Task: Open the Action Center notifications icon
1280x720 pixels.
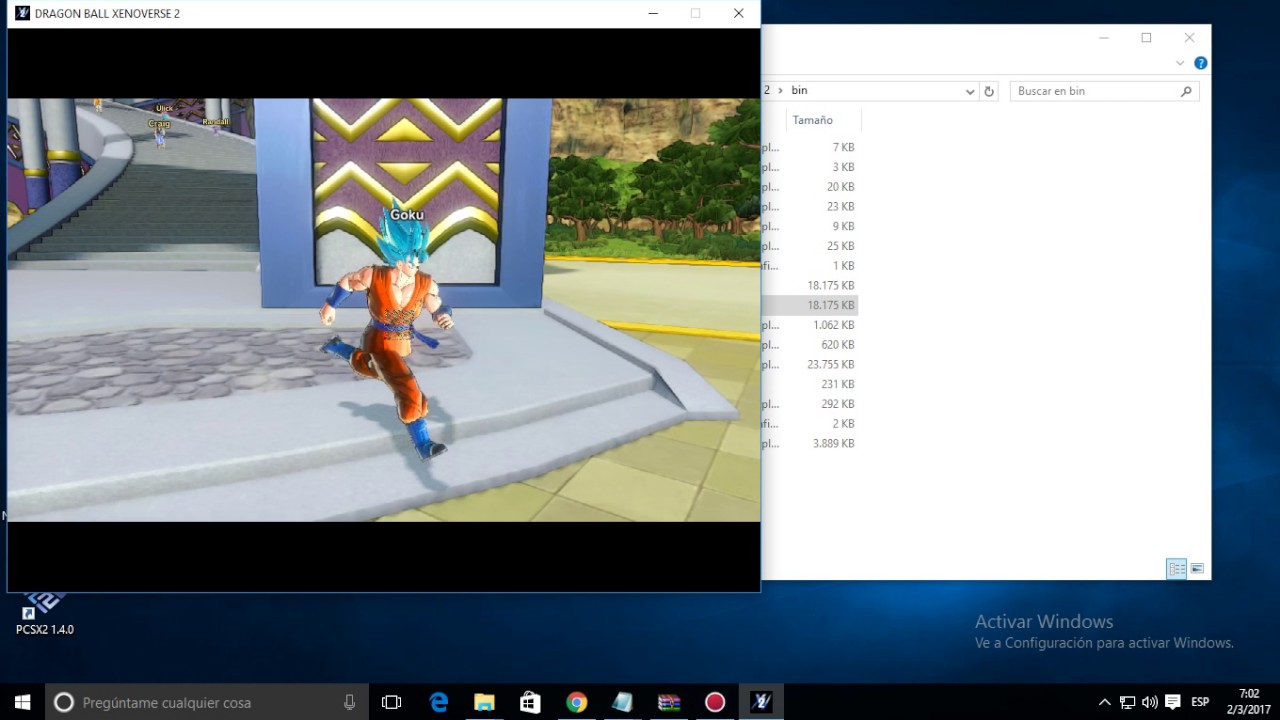Action: (1173, 702)
